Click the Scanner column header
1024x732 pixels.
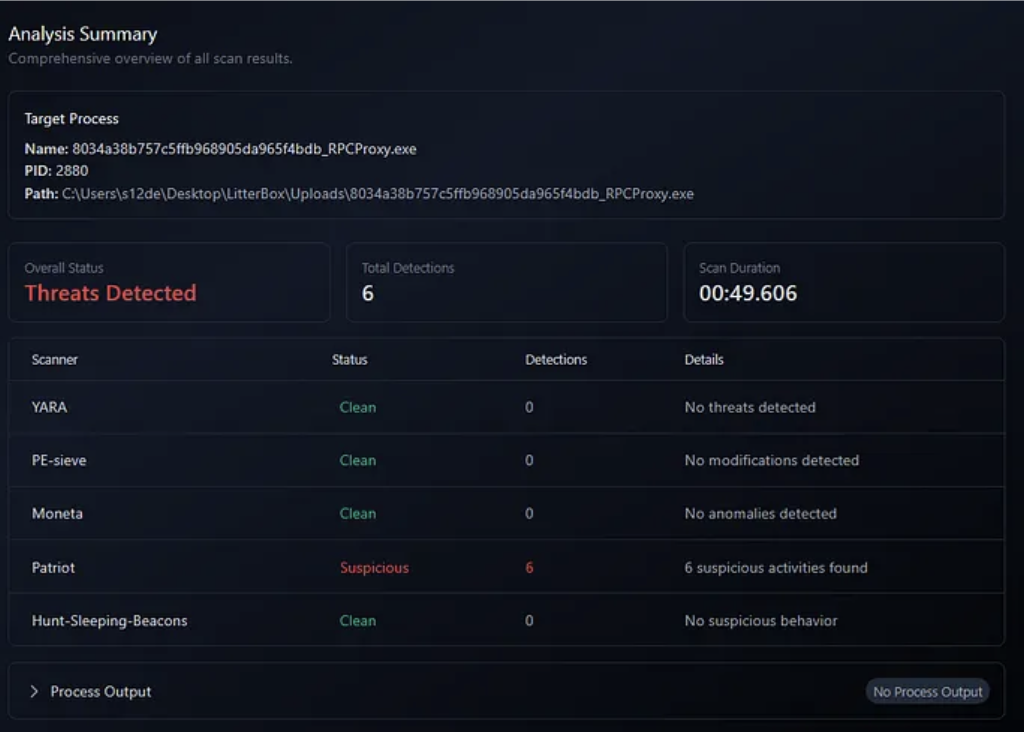click(x=54, y=359)
